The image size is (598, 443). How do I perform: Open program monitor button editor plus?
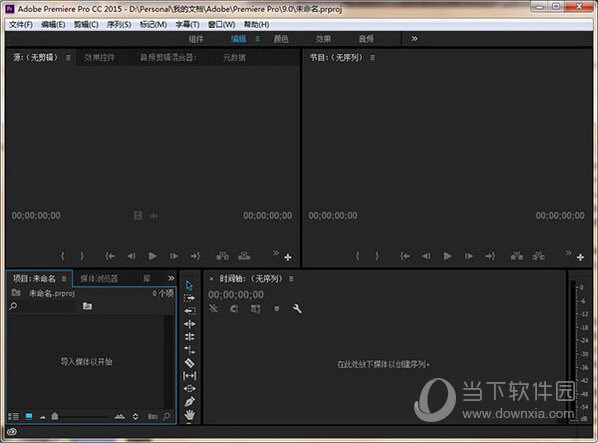(580, 257)
